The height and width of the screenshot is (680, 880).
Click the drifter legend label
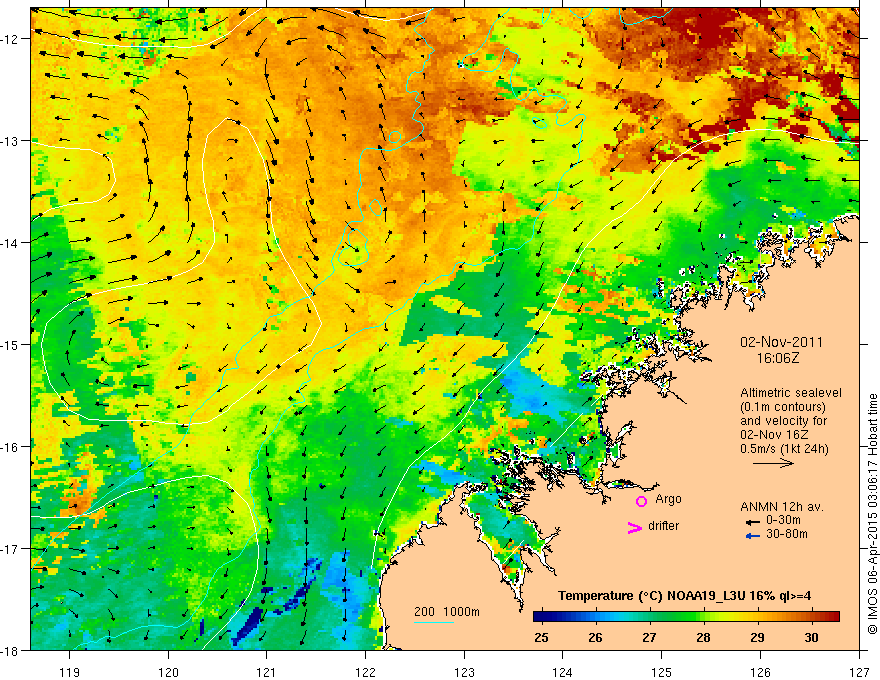point(663,526)
